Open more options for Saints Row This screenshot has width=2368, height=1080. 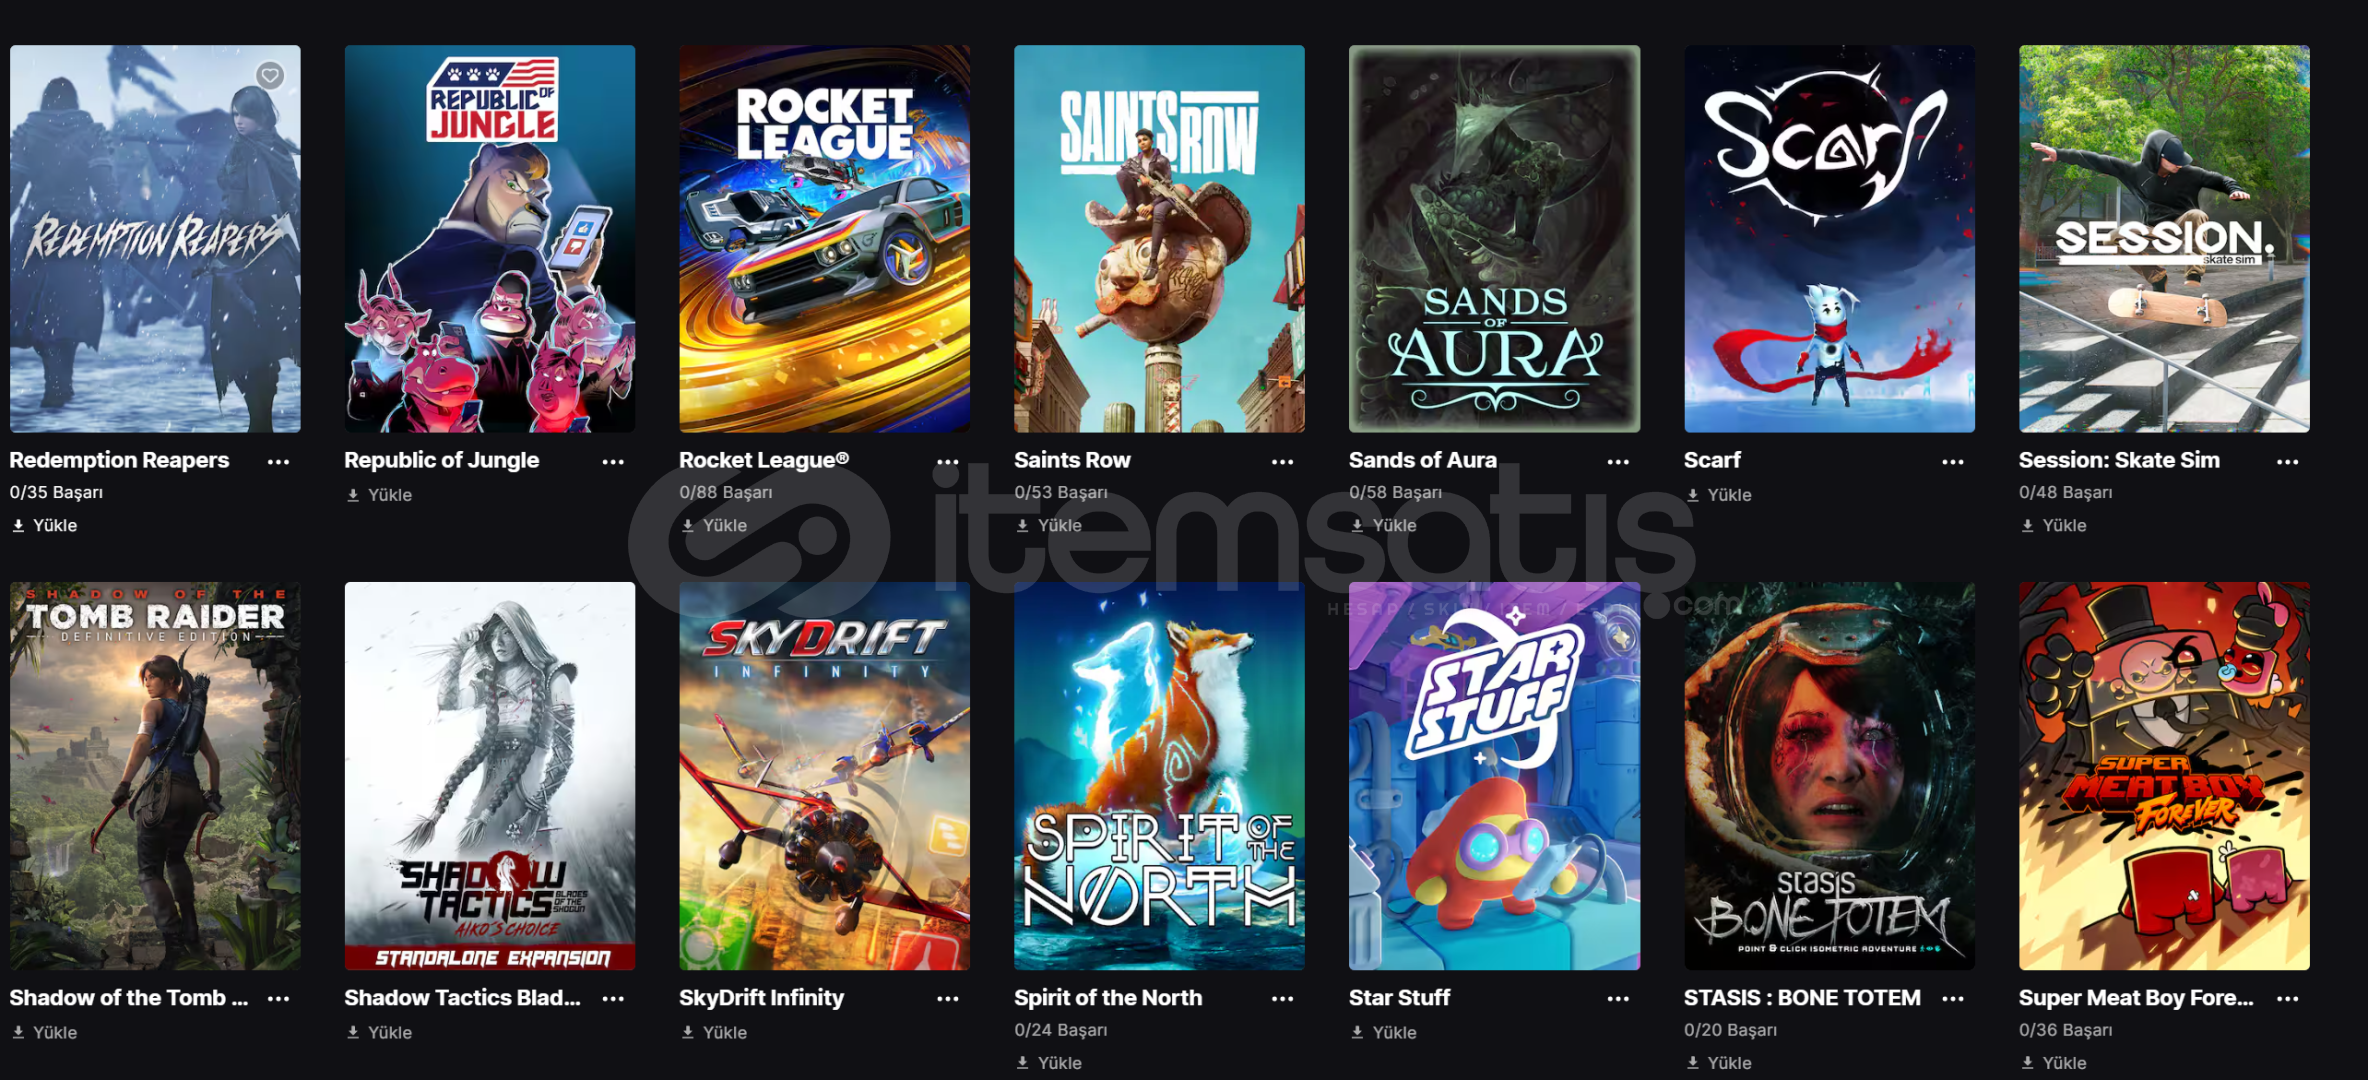click(1283, 461)
